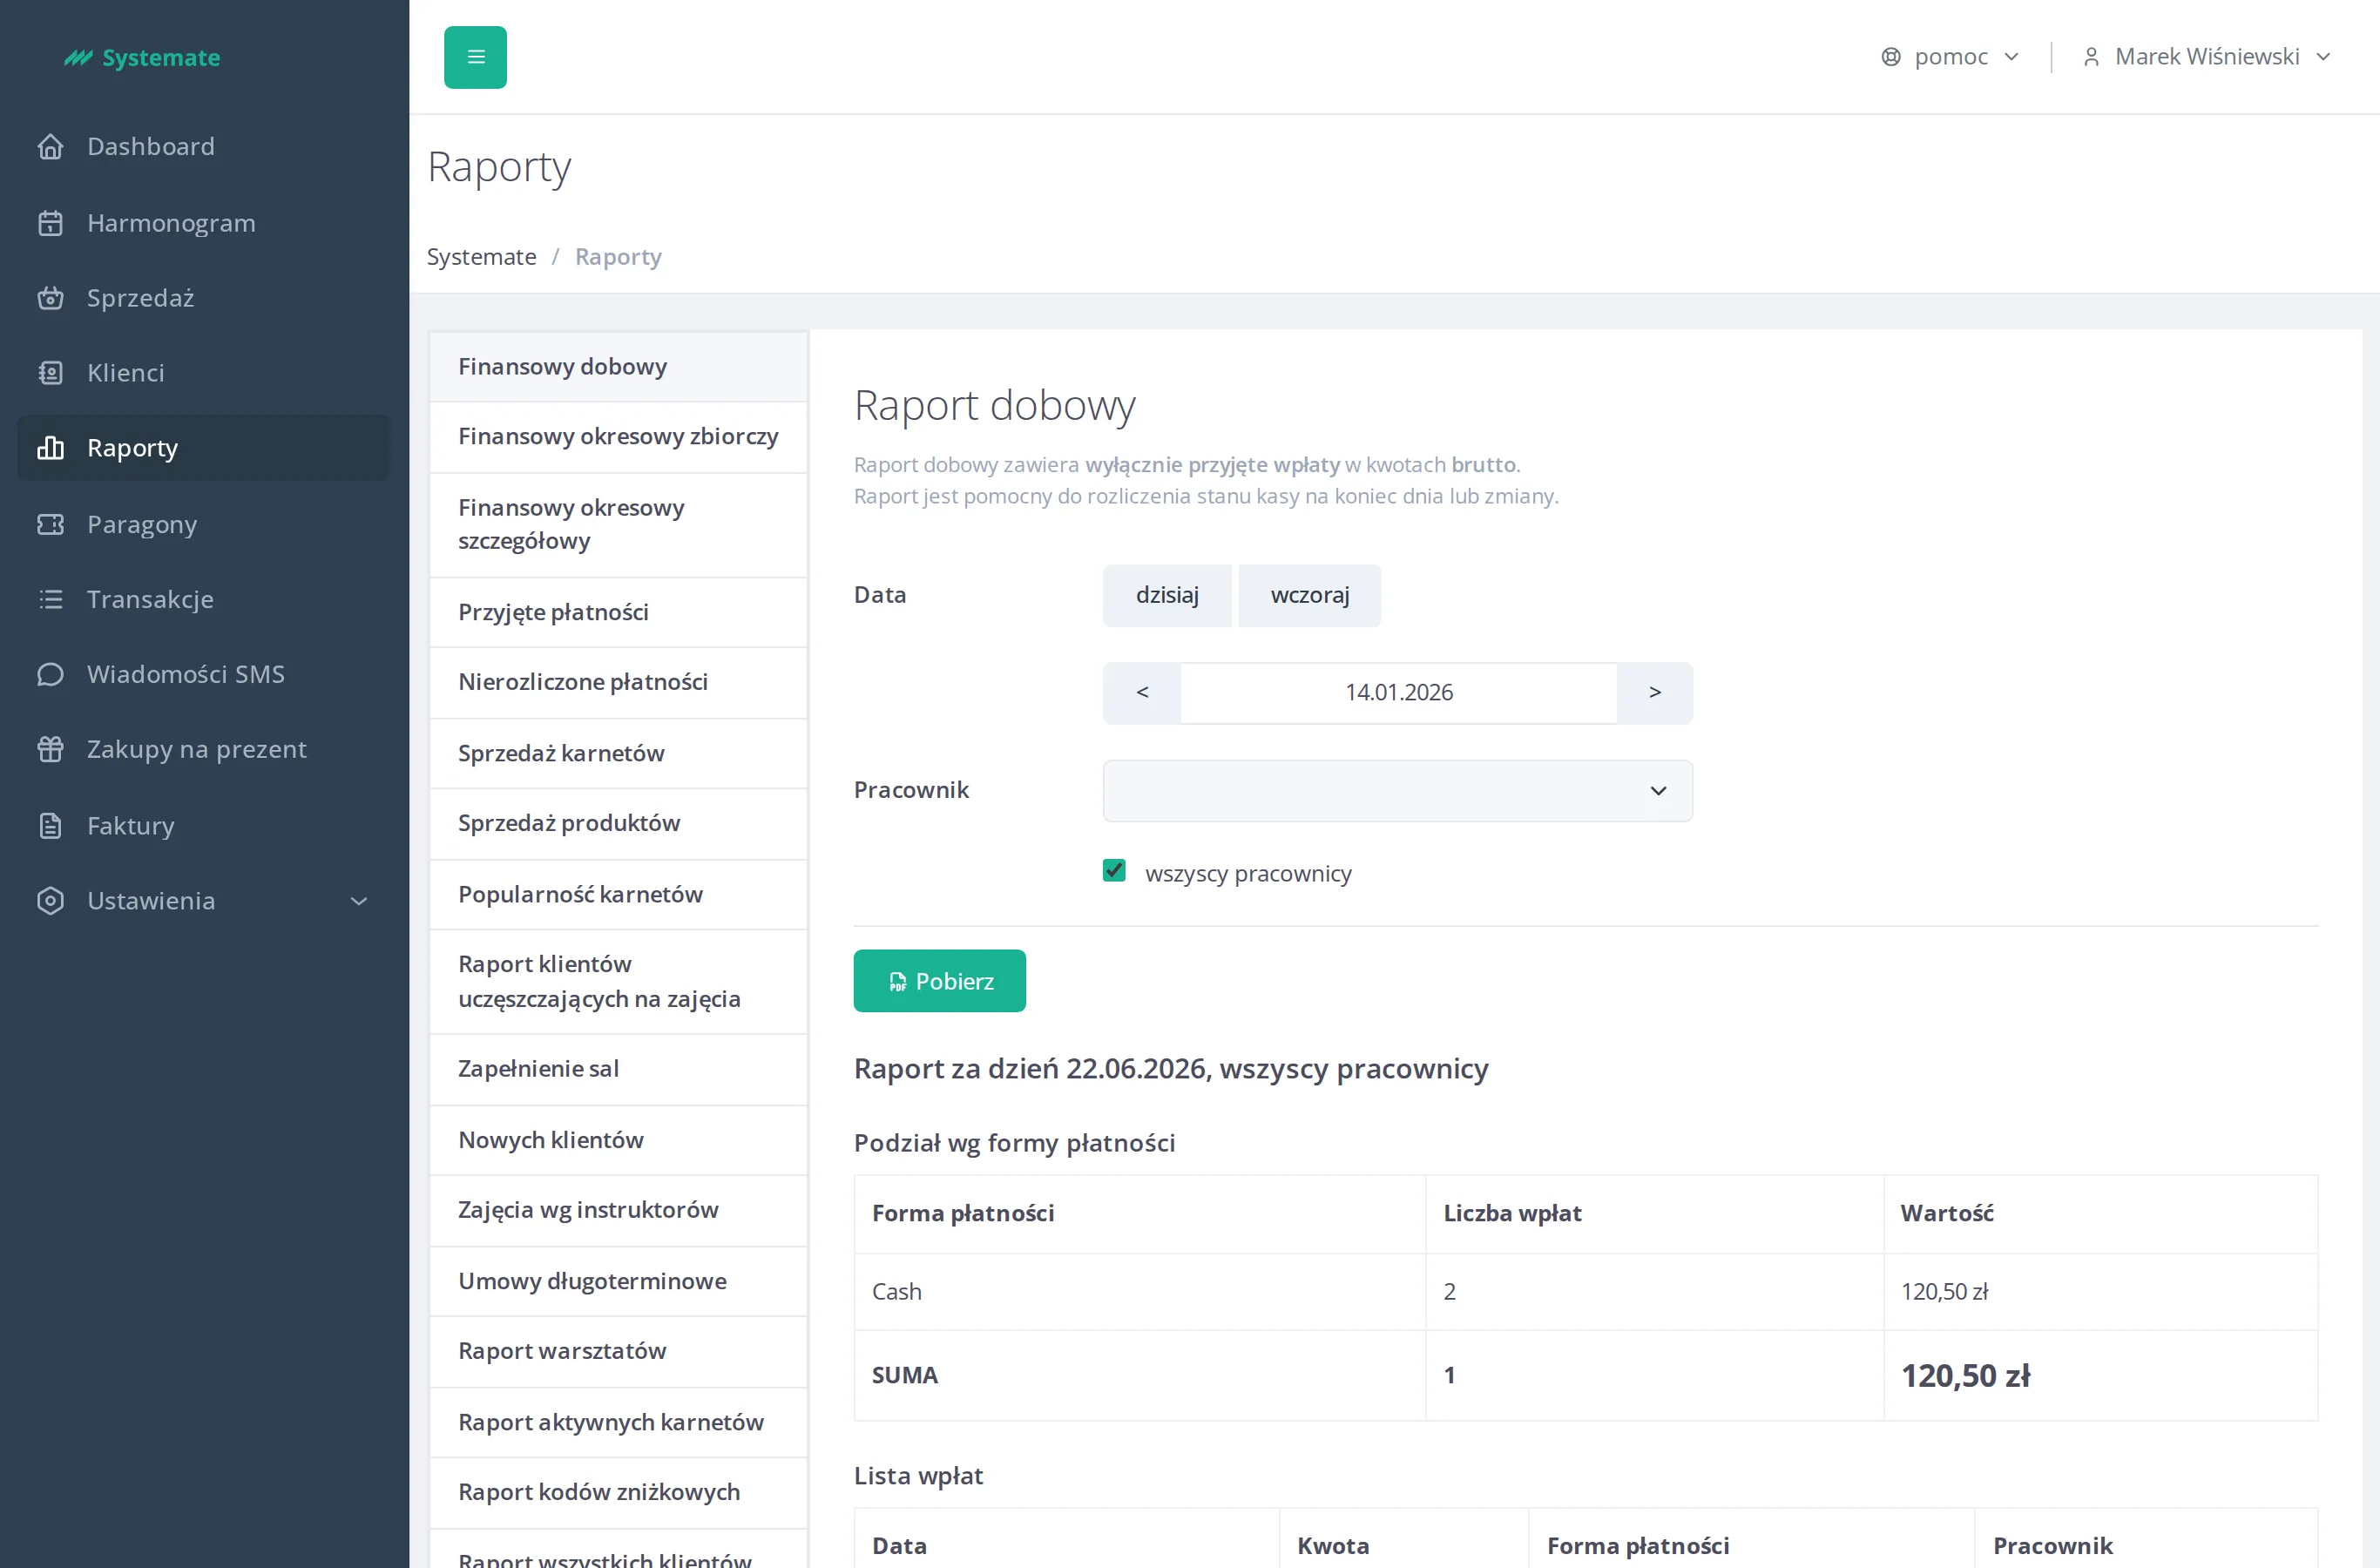
Task: Click the Harmonogram calendar icon
Action: [x=50, y=223]
